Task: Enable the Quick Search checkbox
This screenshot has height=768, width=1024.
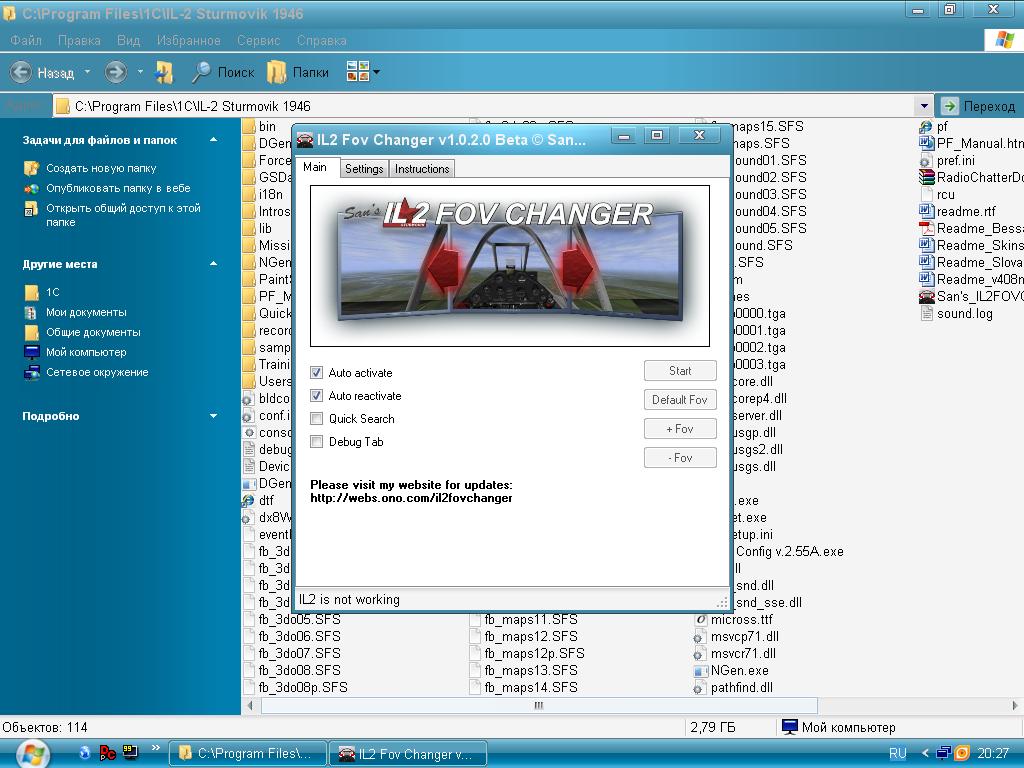Action: (x=317, y=419)
